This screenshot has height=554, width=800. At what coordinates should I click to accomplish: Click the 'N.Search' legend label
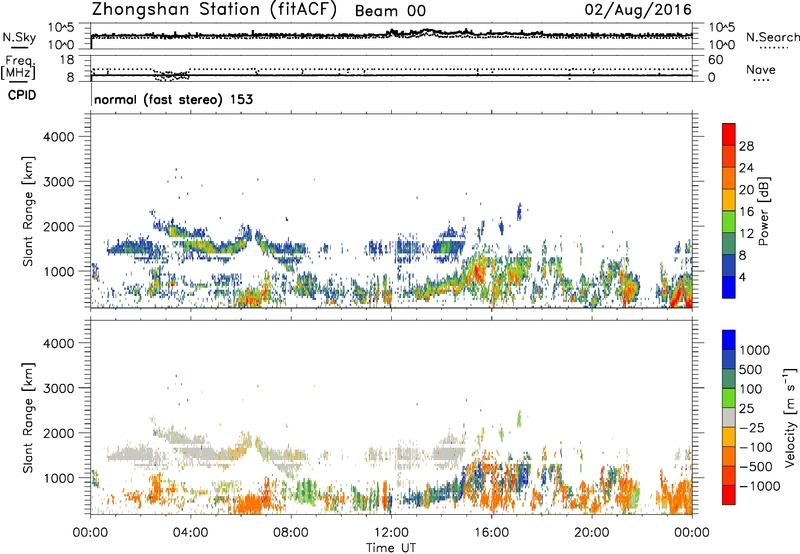(x=772, y=37)
